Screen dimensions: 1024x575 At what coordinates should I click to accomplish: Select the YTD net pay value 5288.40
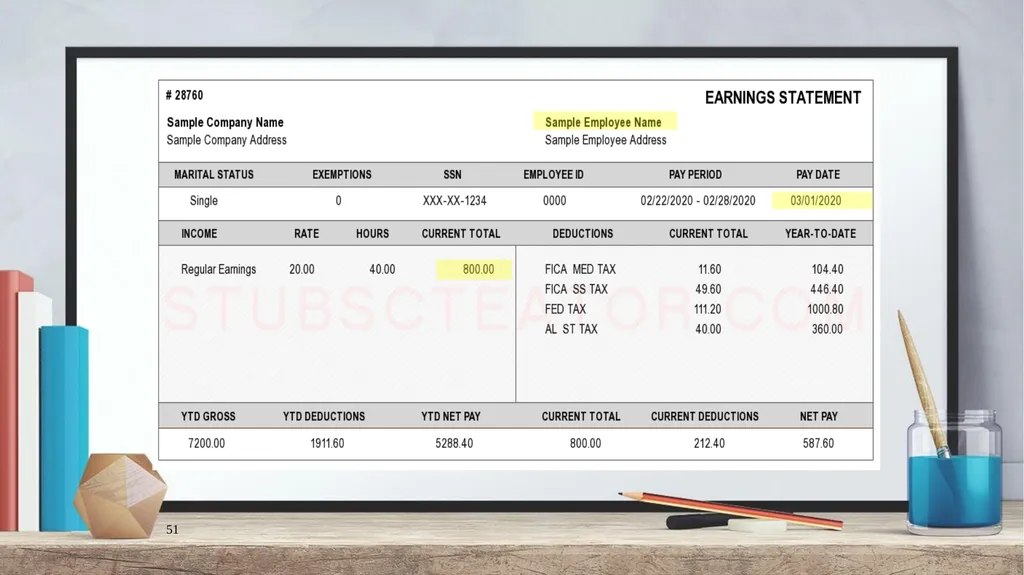point(454,443)
